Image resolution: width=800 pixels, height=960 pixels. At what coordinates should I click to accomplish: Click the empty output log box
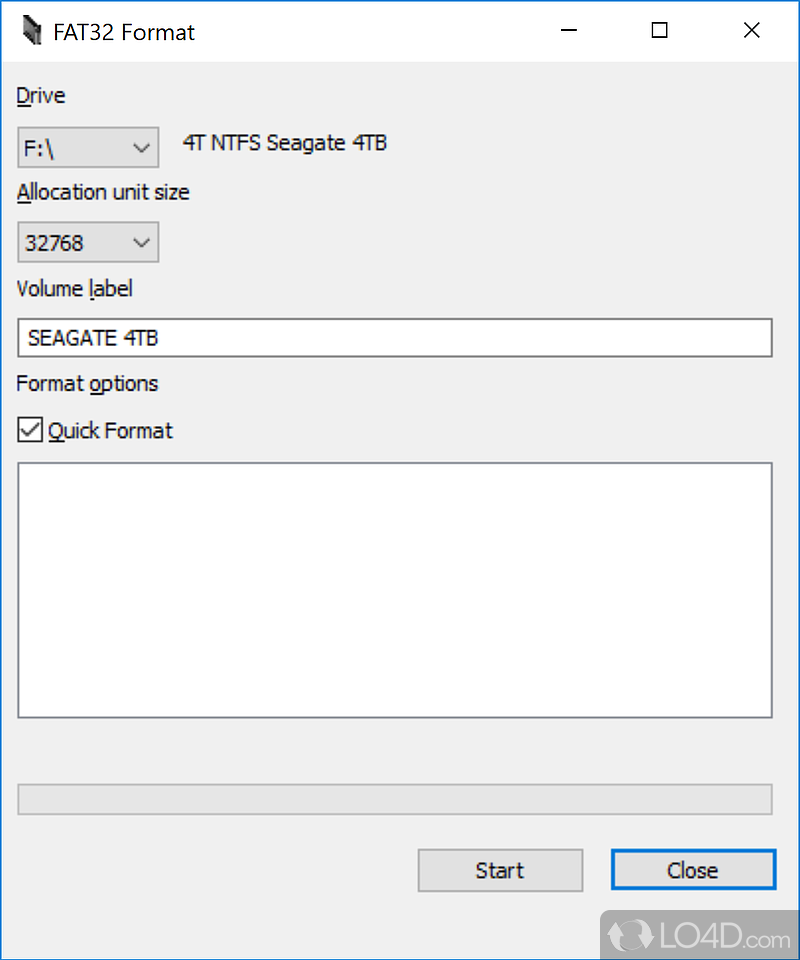coord(395,590)
